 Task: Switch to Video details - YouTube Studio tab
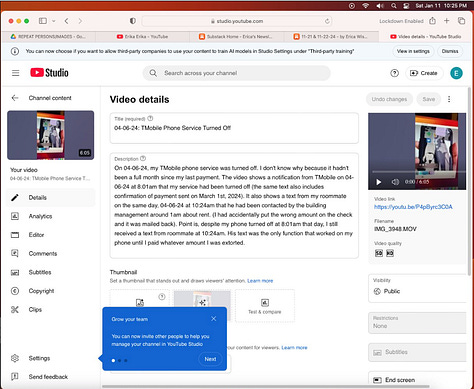[x=426, y=37]
